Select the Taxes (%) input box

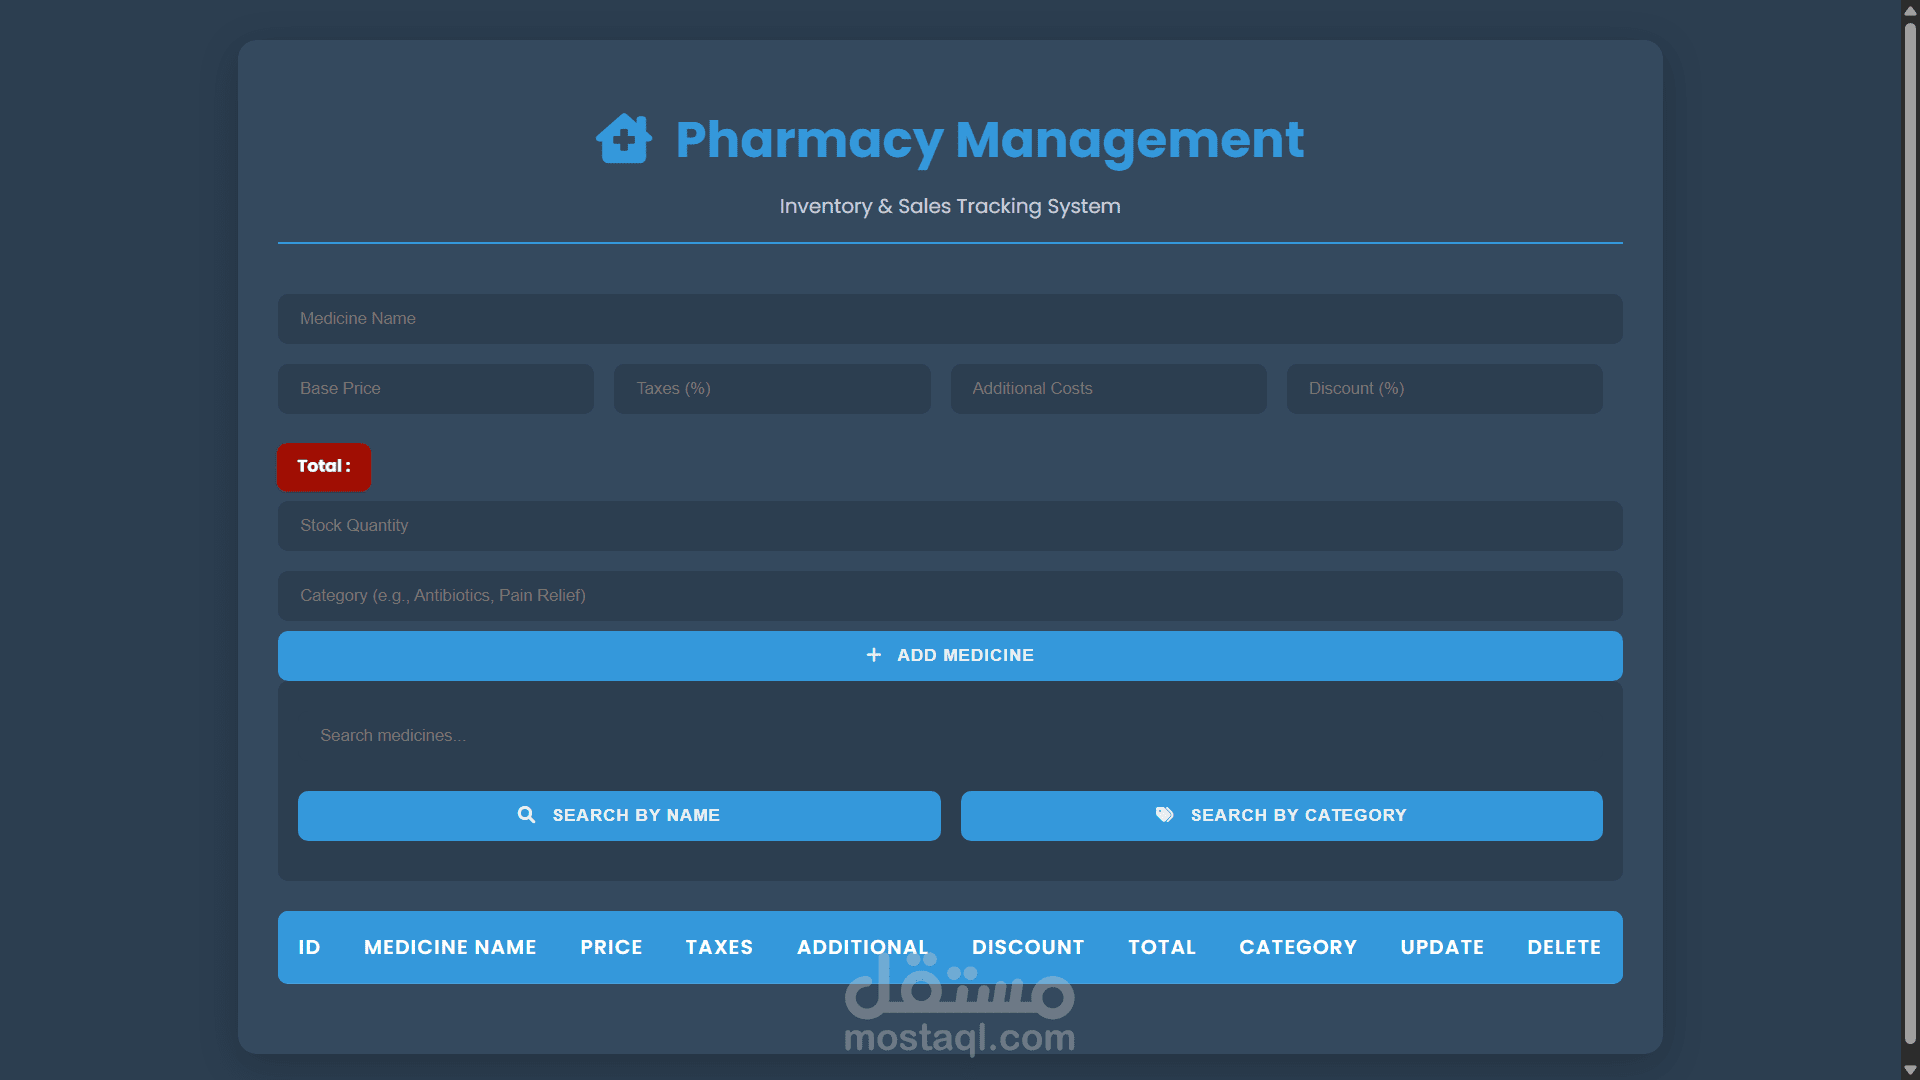coord(771,389)
